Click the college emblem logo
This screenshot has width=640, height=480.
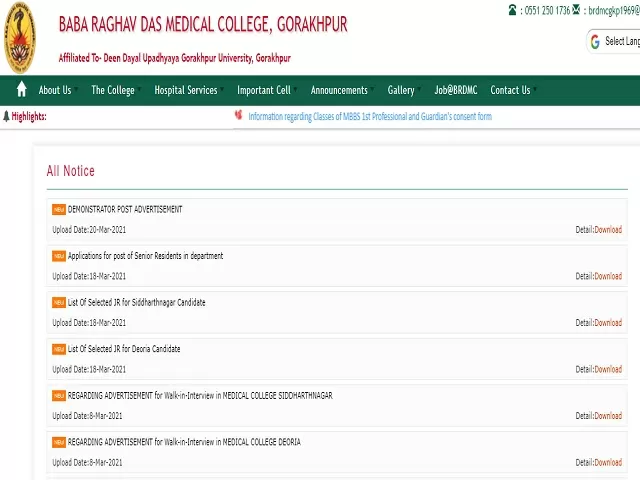(x=20, y=38)
